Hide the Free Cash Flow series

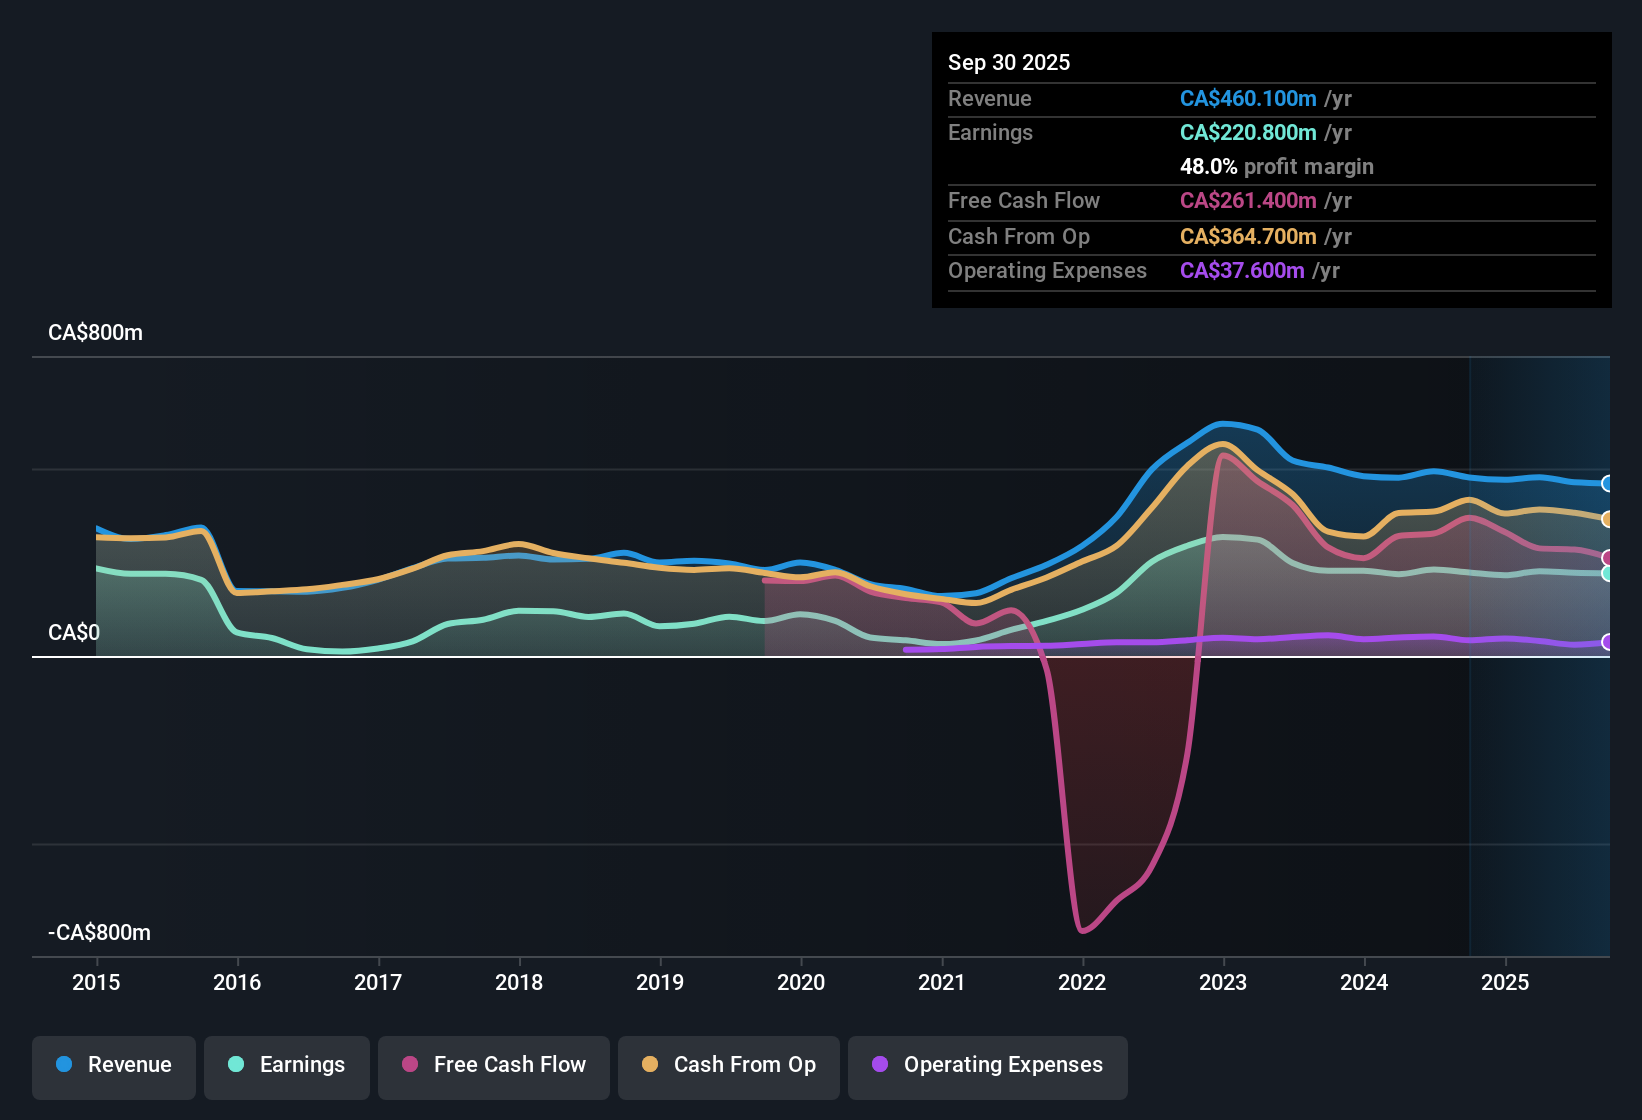click(494, 1065)
